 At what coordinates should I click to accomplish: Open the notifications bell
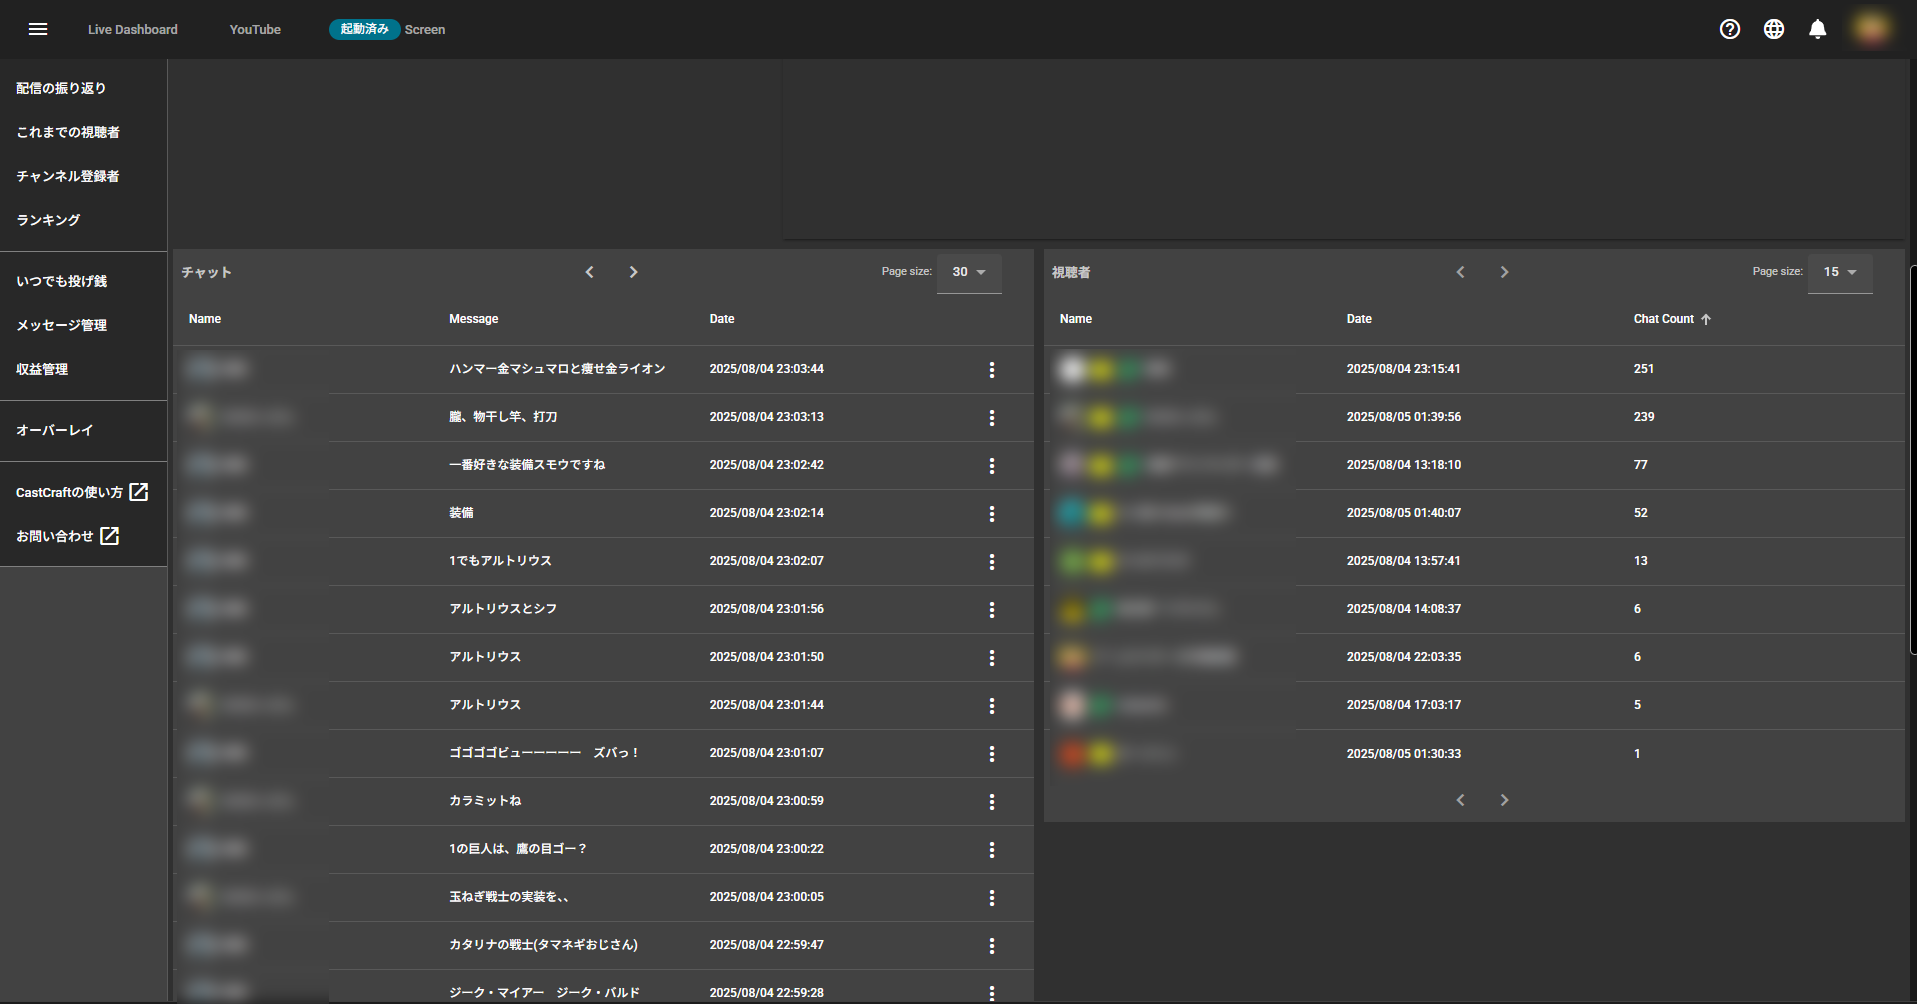1818,29
